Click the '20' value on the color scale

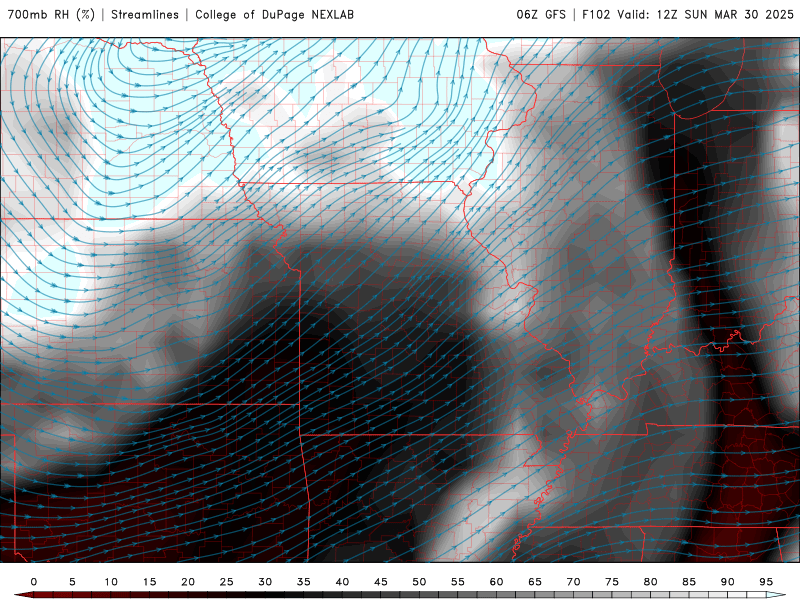pyautogui.click(x=188, y=582)
